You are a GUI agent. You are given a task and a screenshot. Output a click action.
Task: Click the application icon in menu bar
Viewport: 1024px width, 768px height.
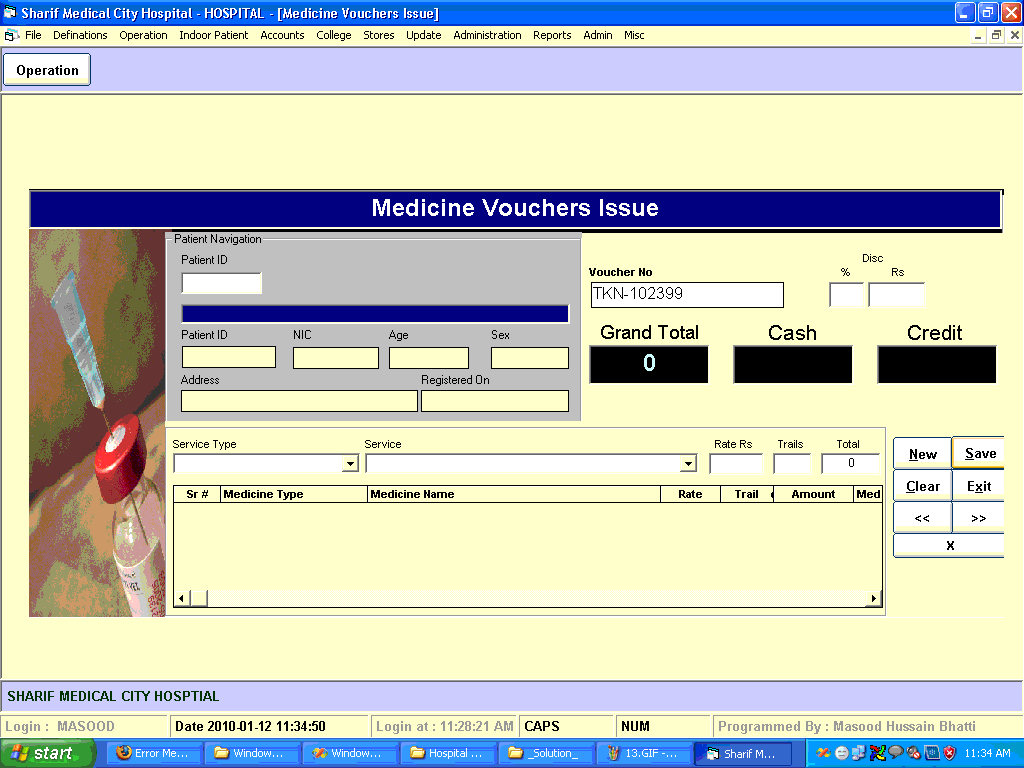click(x=12, y=35)
